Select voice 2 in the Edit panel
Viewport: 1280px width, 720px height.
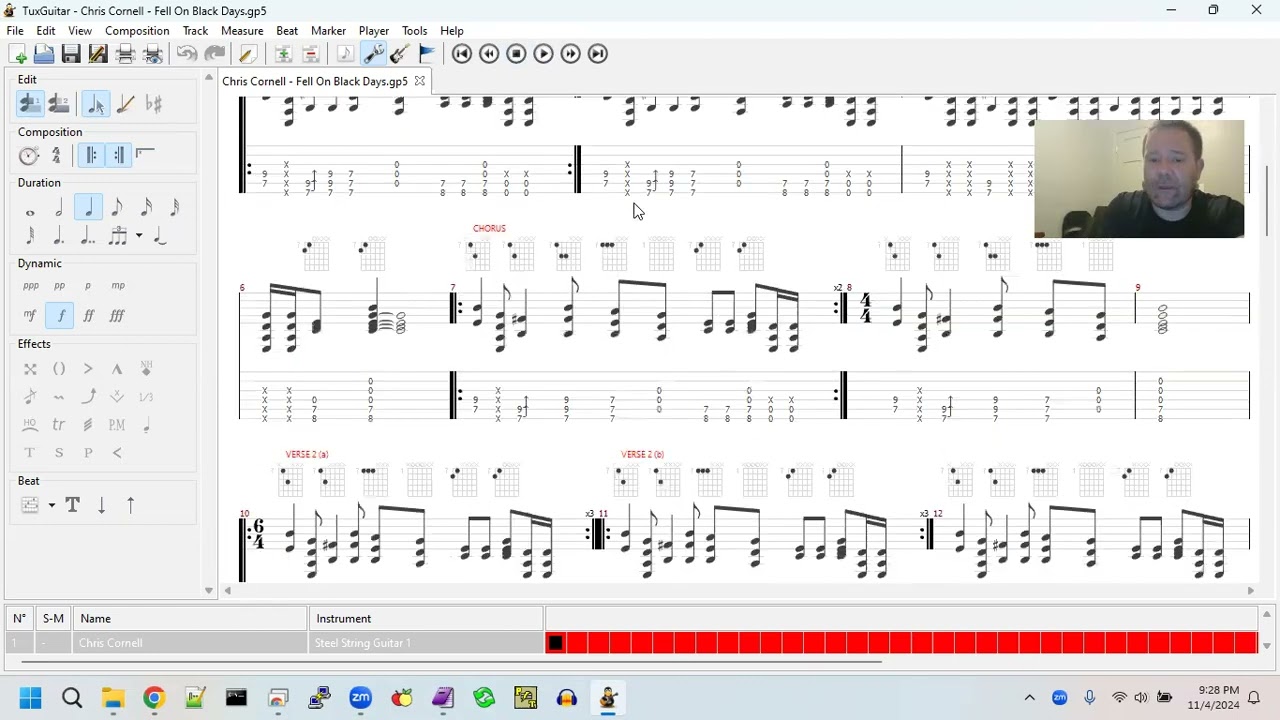point(58,103)
